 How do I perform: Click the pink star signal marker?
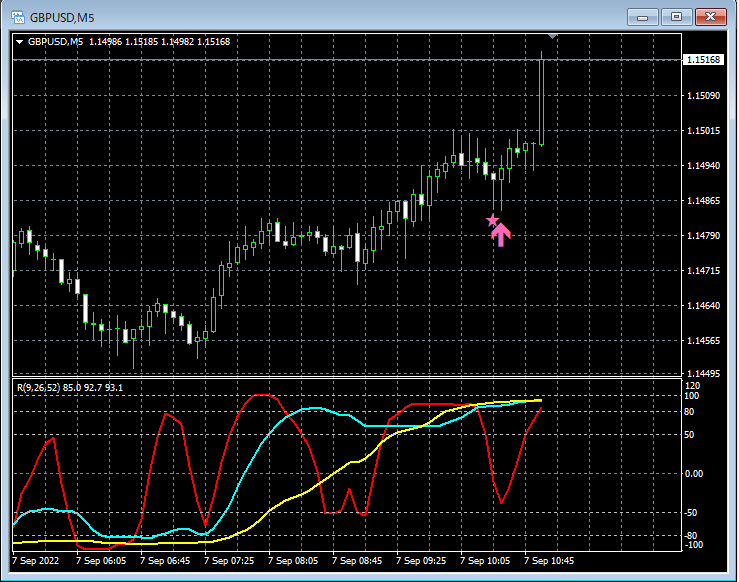click(x=493, y=220)
